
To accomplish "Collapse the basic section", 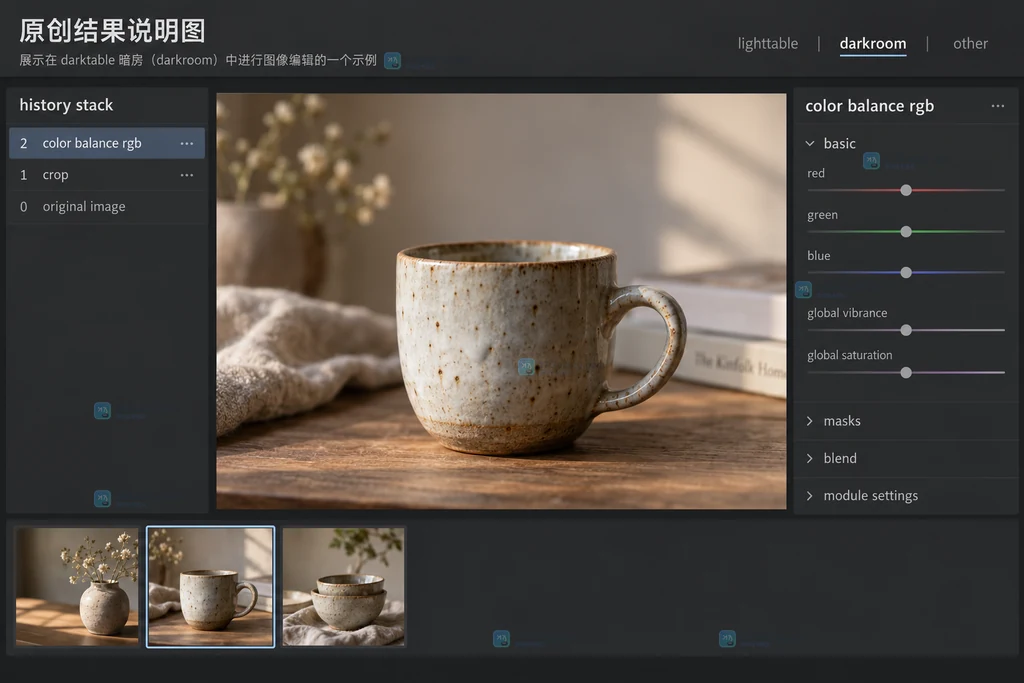I will [x=810, y=144].
